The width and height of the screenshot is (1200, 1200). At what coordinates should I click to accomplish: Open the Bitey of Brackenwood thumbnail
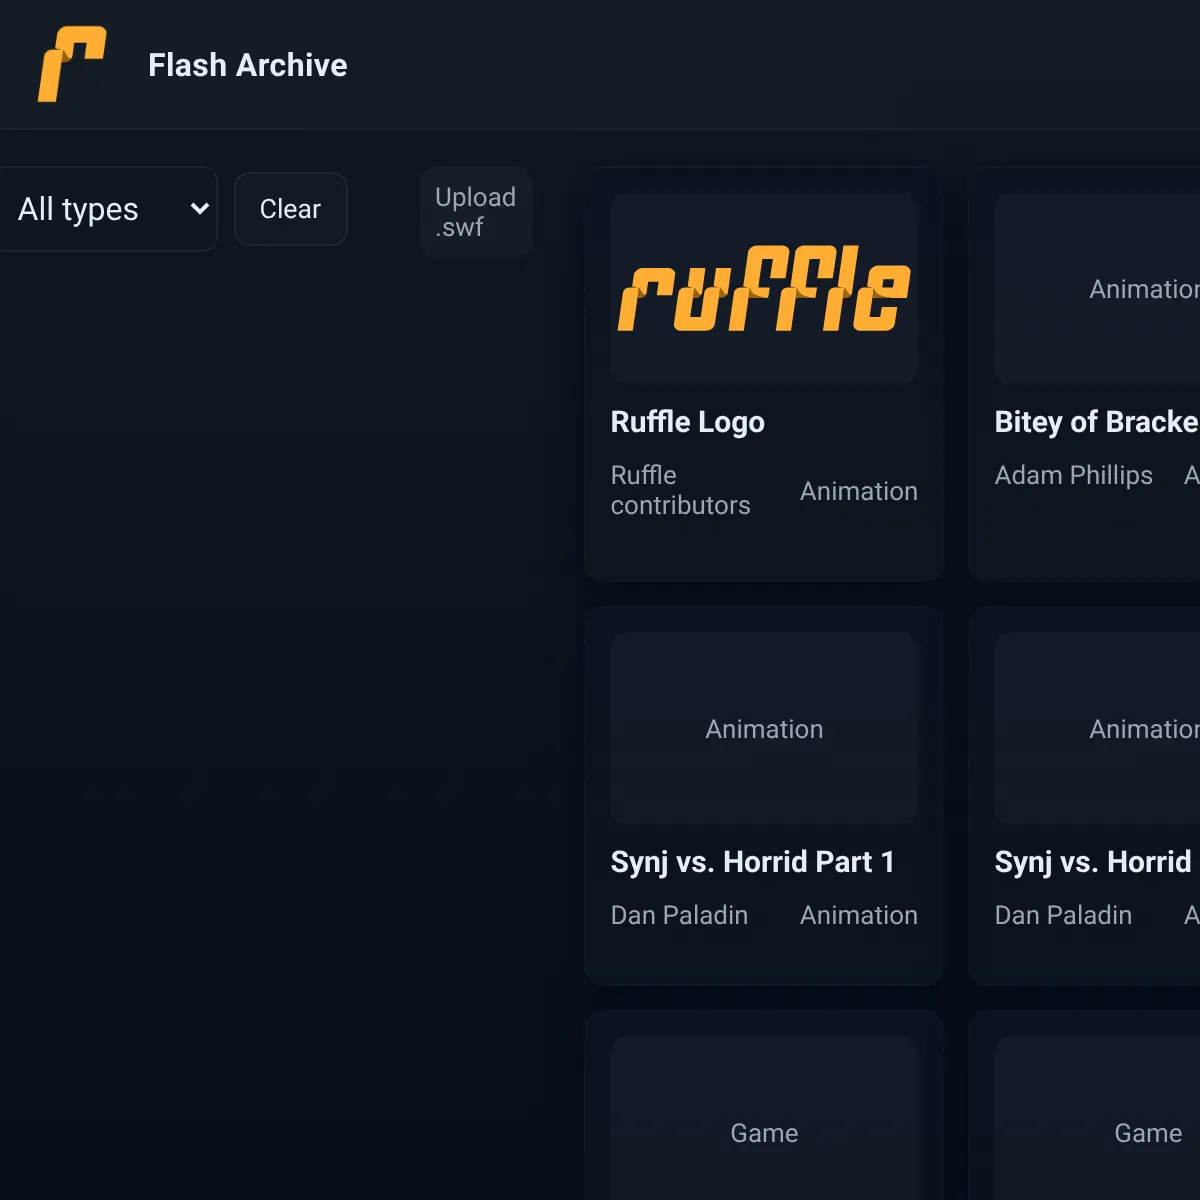(1097, 288)
